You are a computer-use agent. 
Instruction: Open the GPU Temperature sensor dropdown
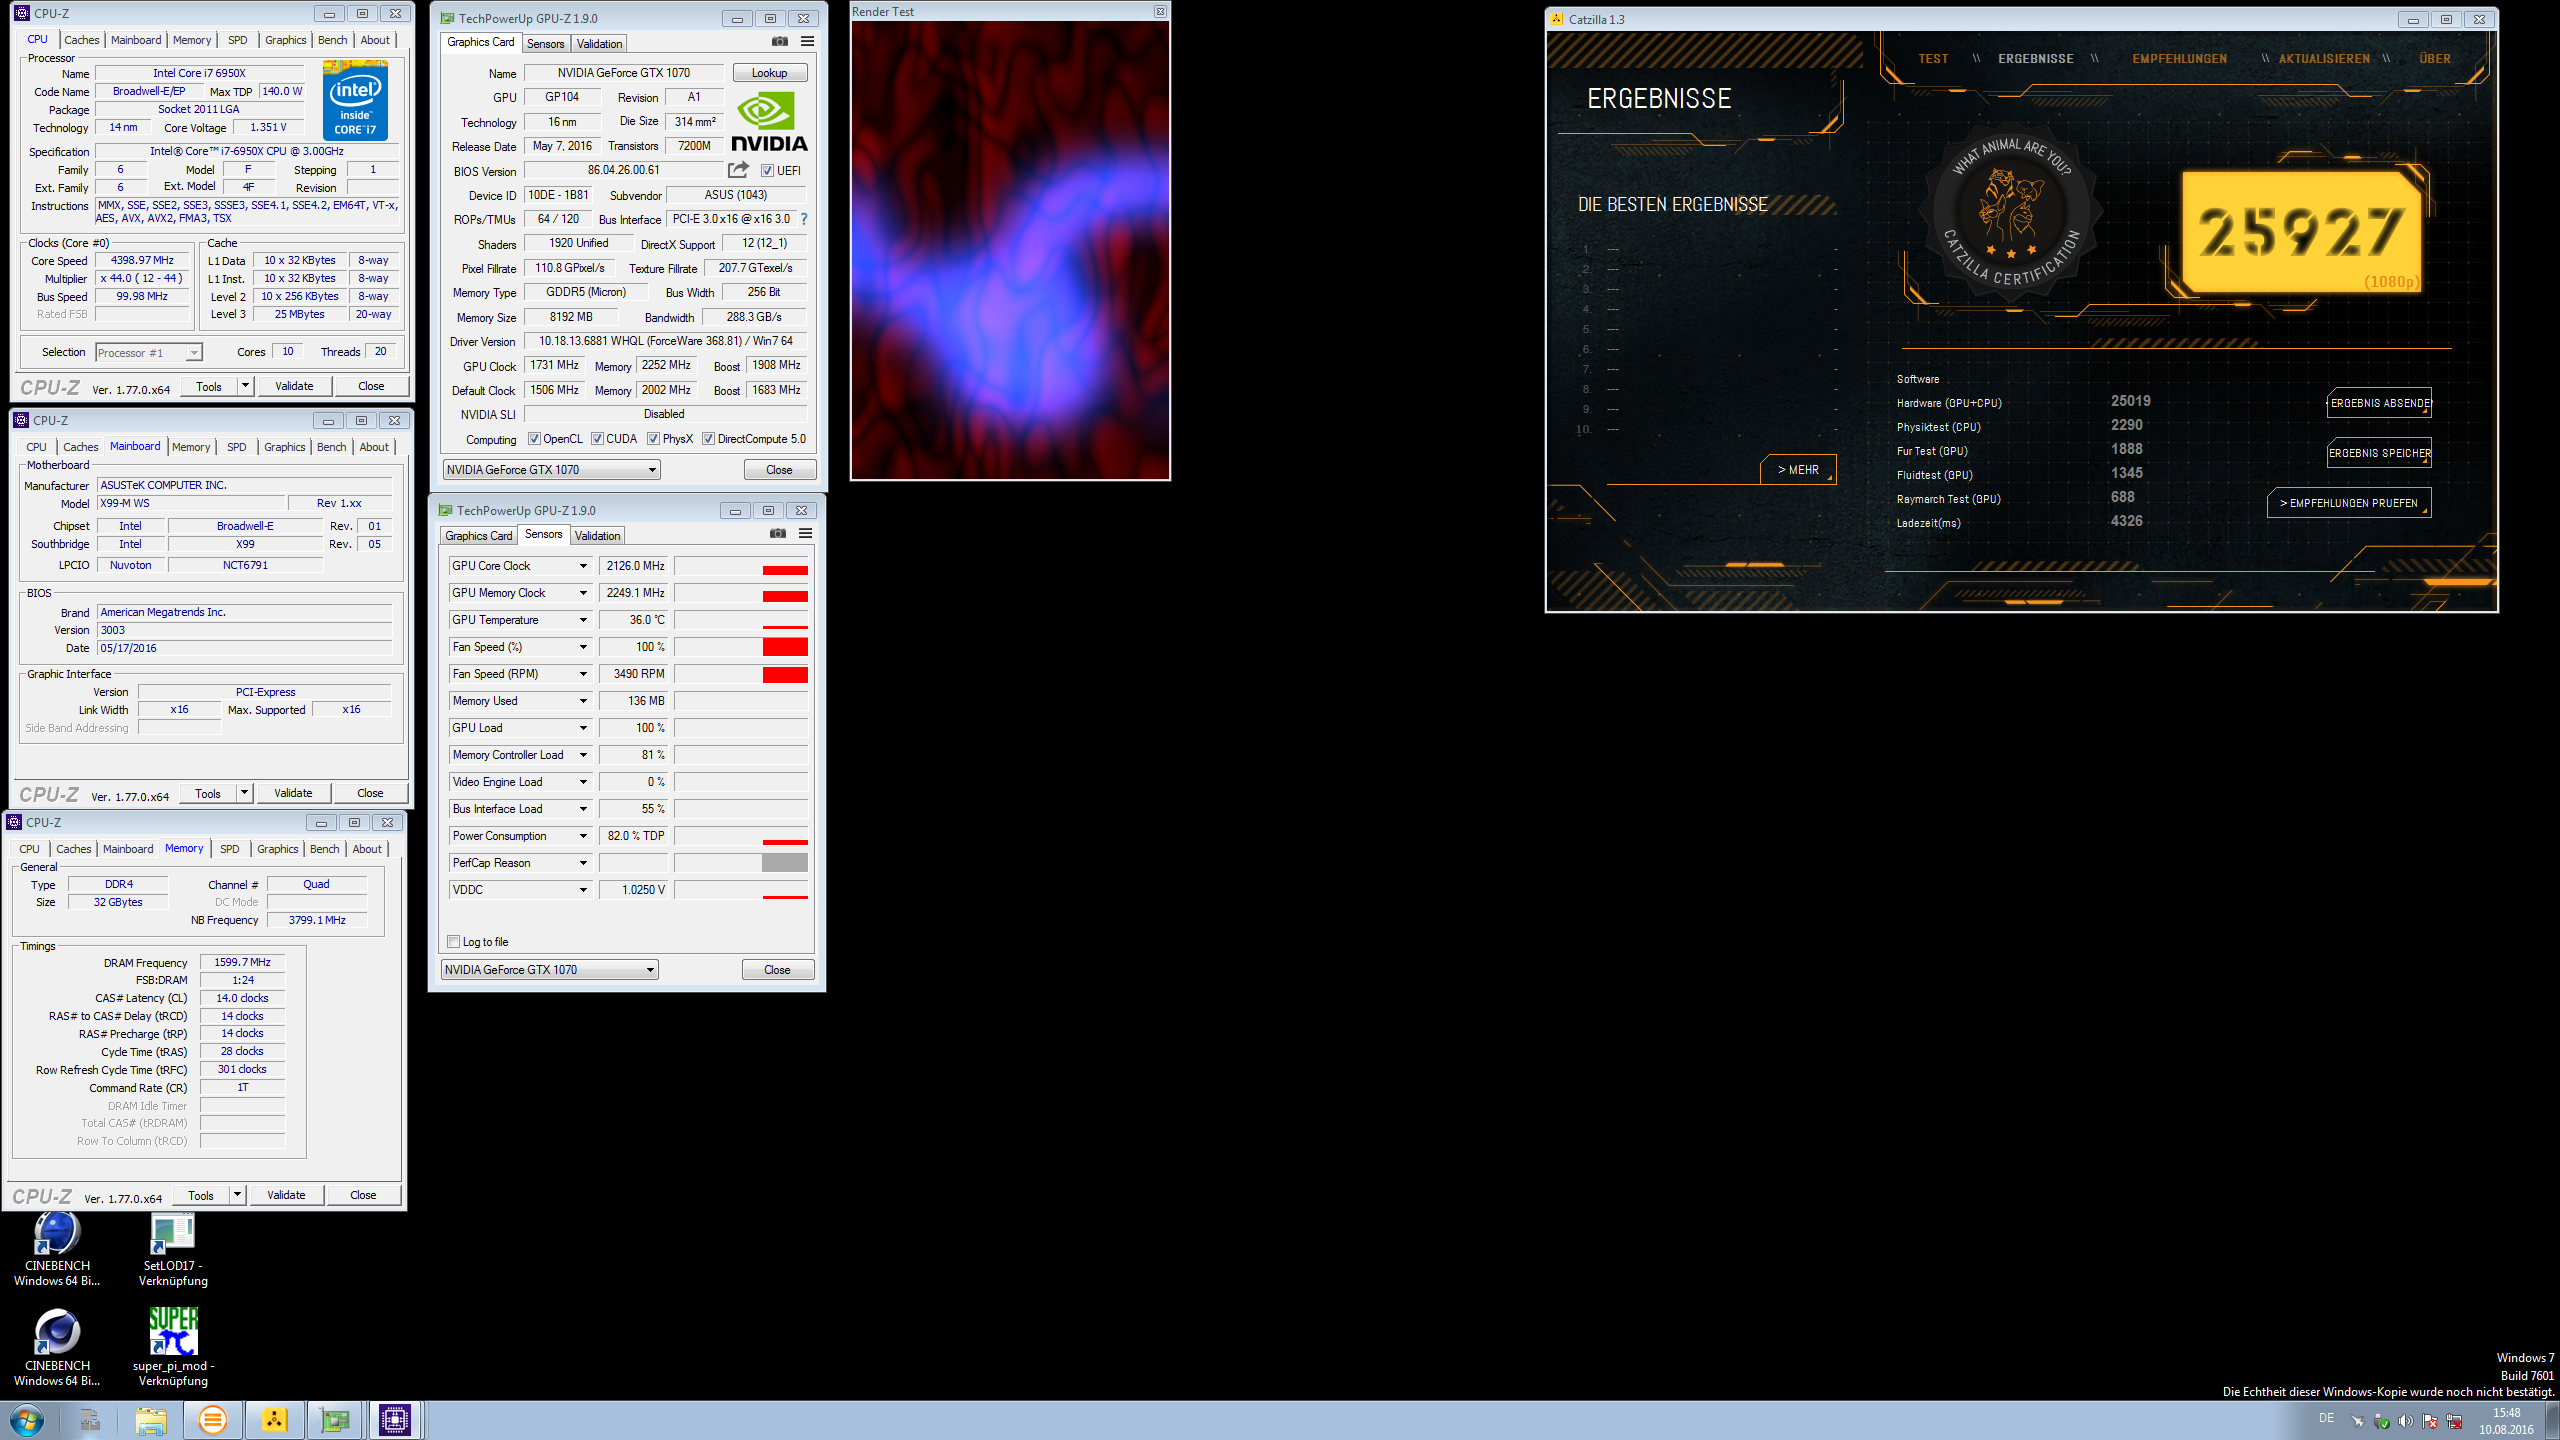coord(583,620)
